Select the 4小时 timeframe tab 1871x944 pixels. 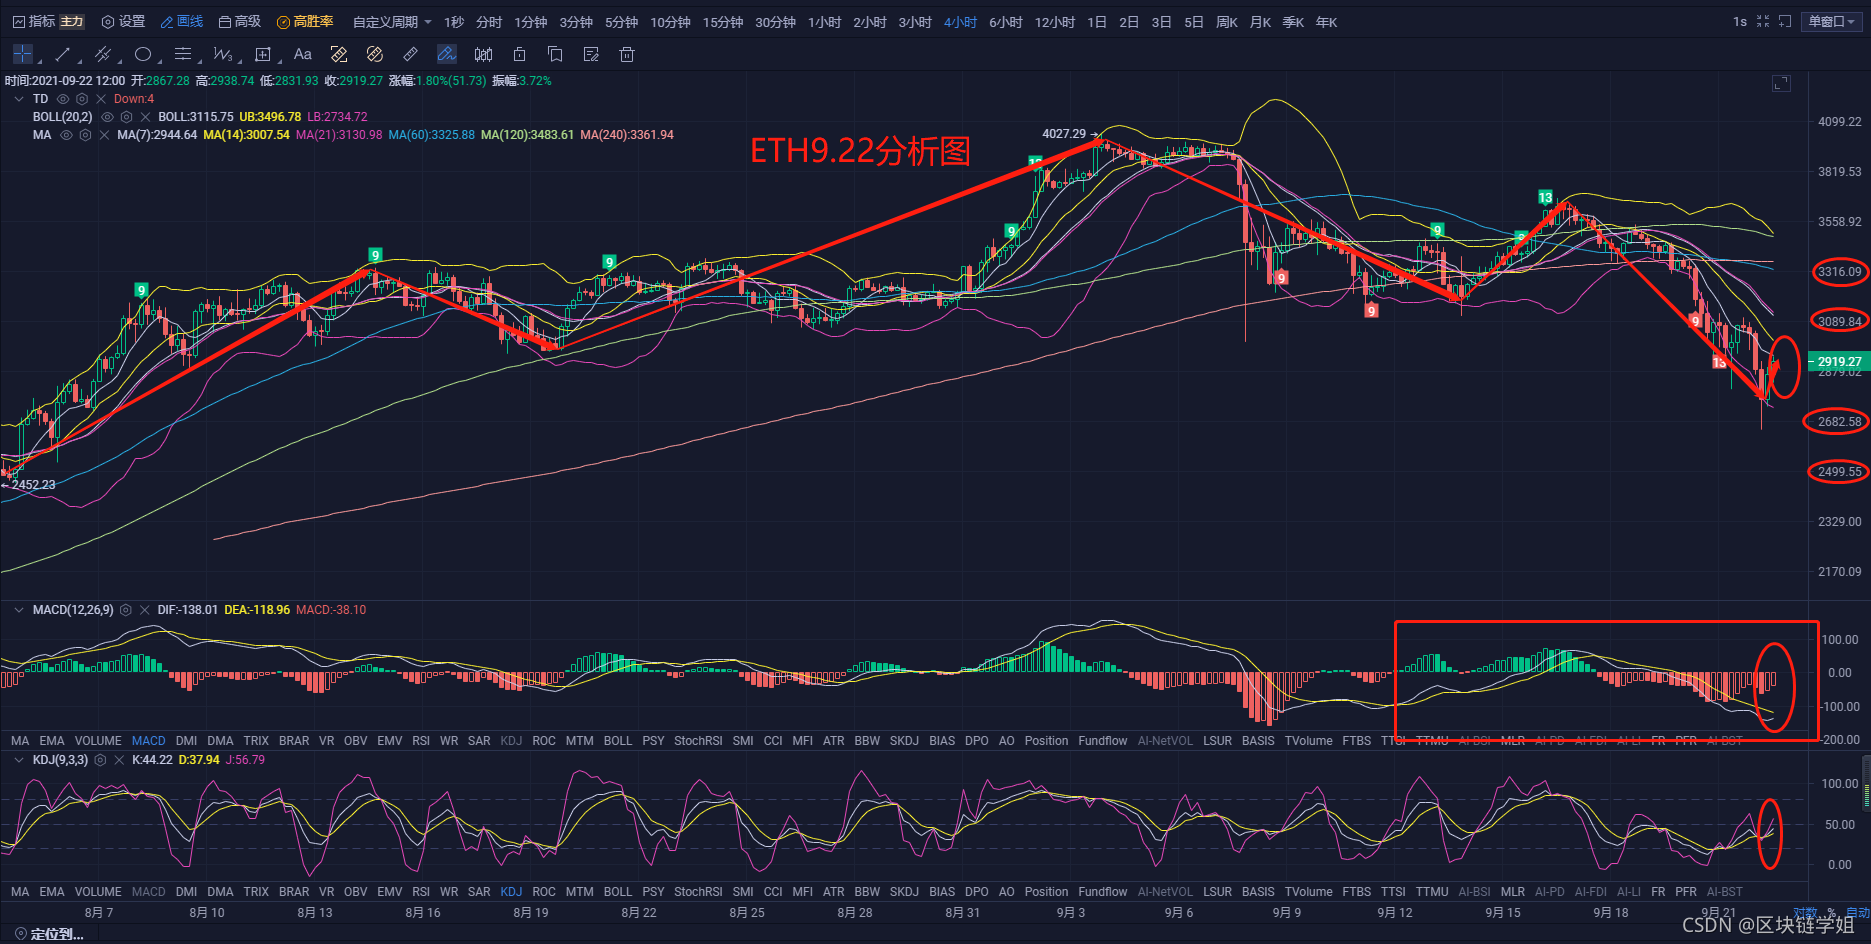(x=960, y=22)
